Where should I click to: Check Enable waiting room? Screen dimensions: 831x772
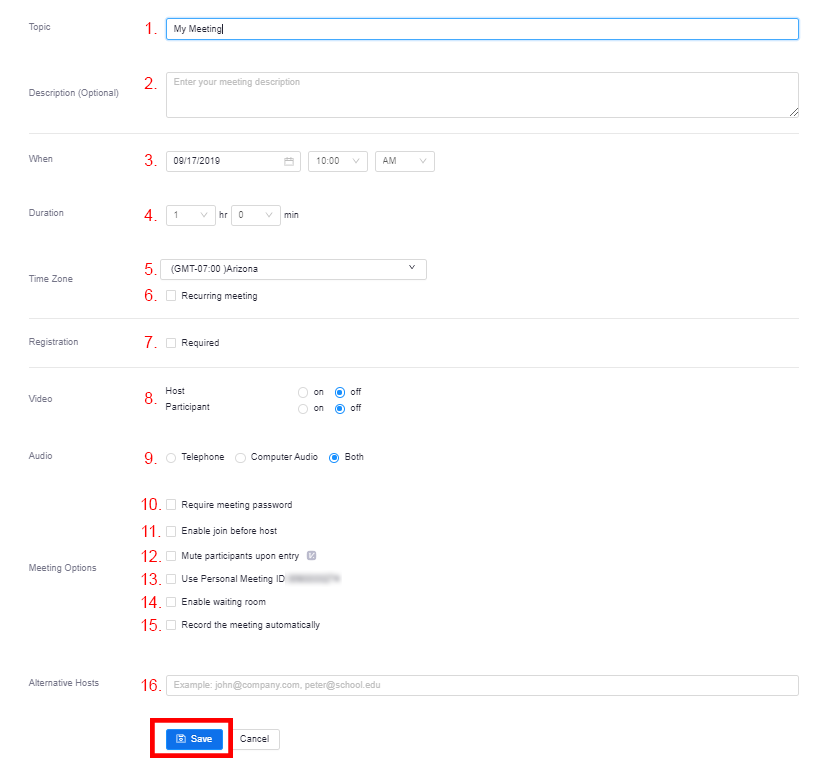171,602
